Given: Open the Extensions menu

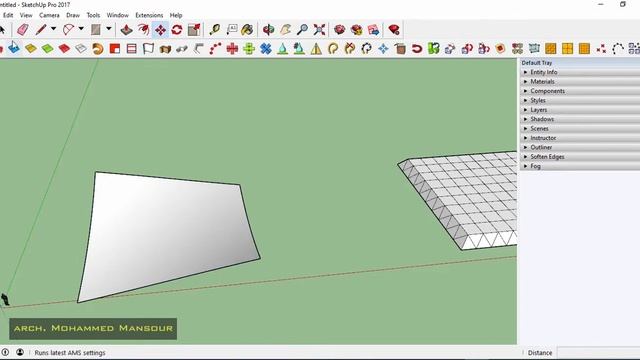Looking at the screenshot, I should 149,15.
